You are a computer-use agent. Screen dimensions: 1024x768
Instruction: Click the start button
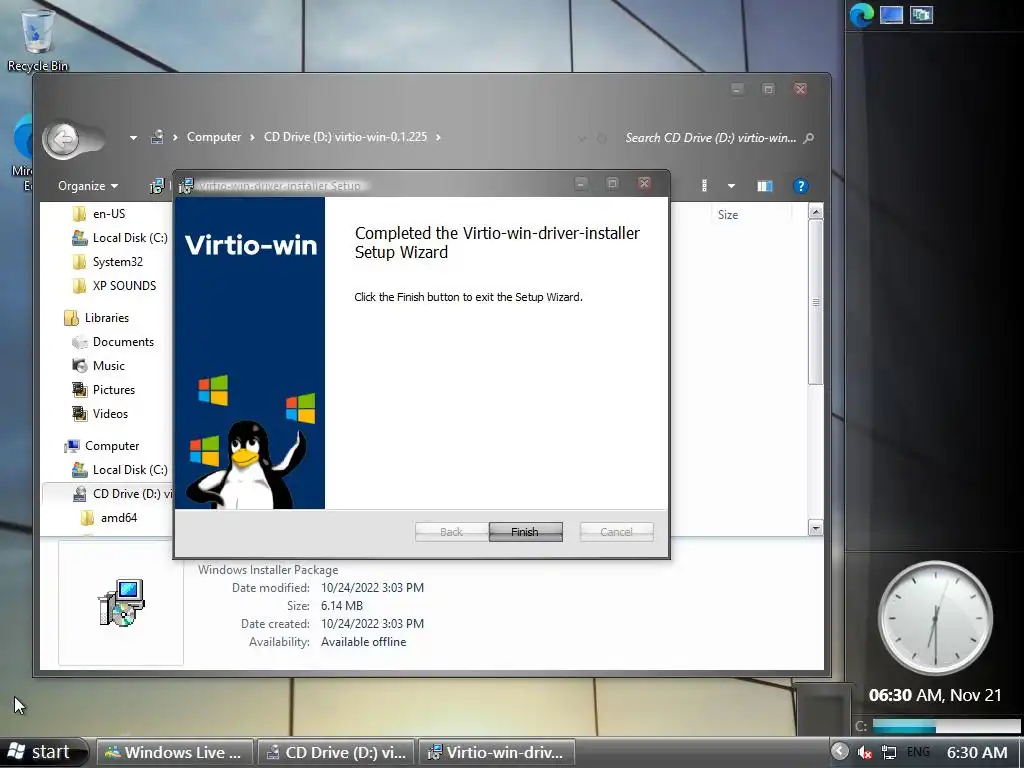point(41,752)
